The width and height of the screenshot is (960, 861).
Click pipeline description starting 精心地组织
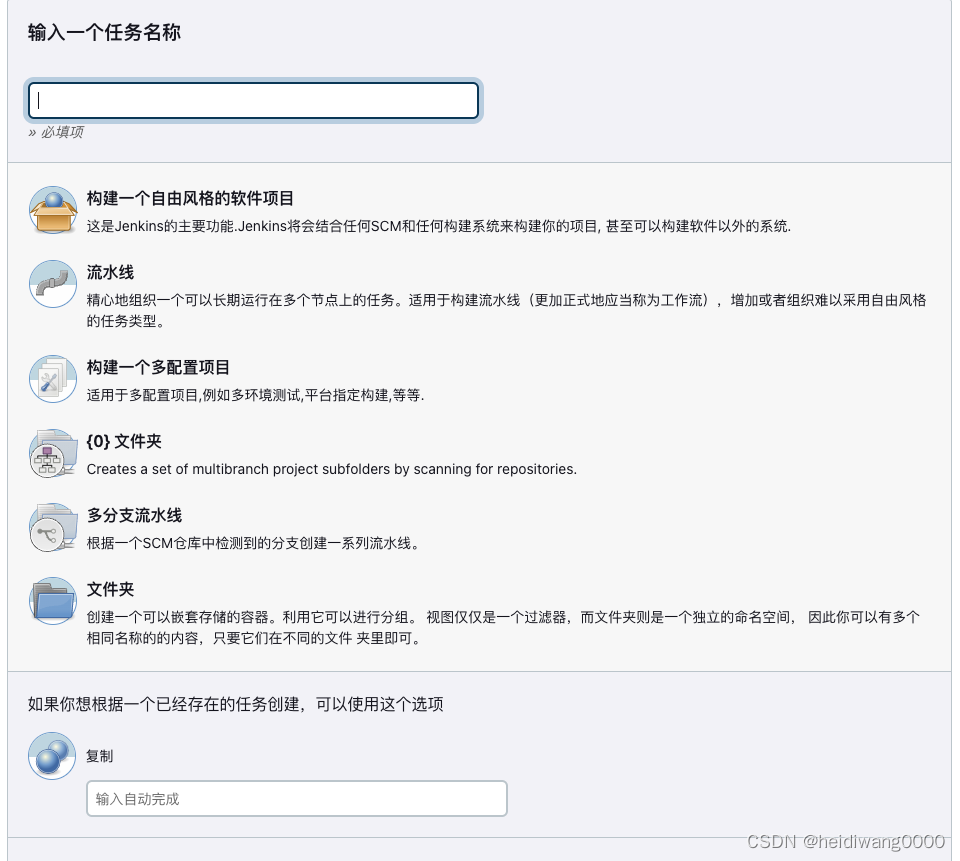click(506, 310)
